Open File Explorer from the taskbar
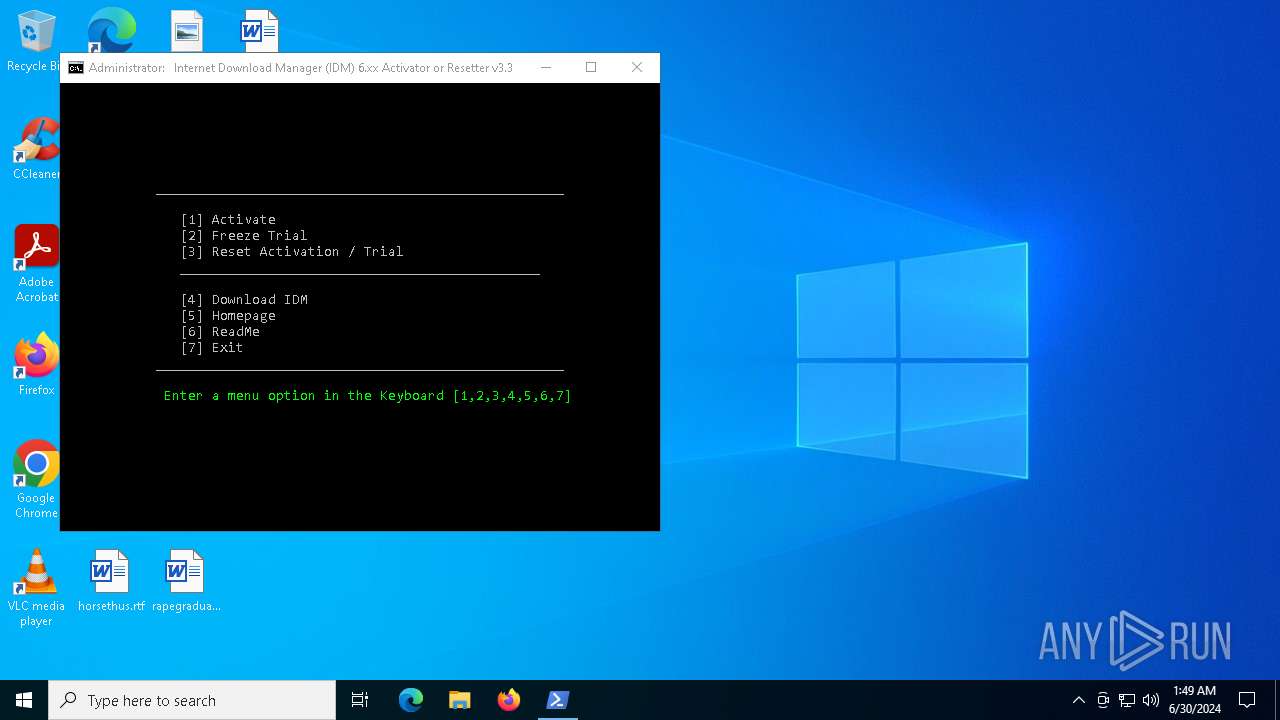This screenshot has height=720, width=1280. (460, 700)
